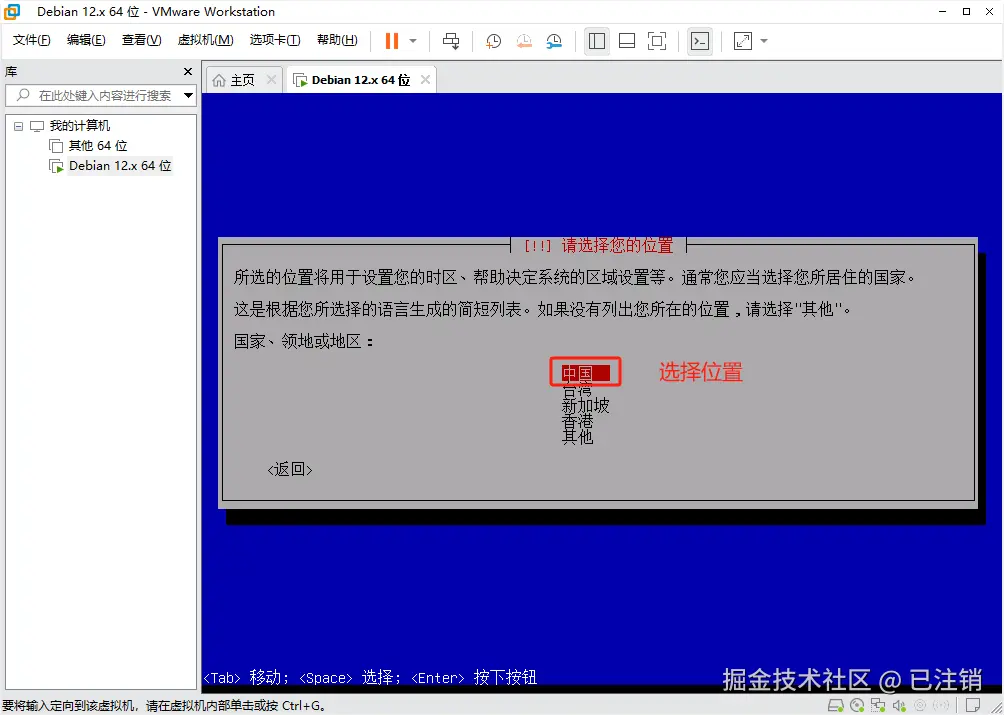The height and width of the screenshot is (715, 1004).
Task: Open the suspend button dropdown arrow
Action: tap(412, 41)
